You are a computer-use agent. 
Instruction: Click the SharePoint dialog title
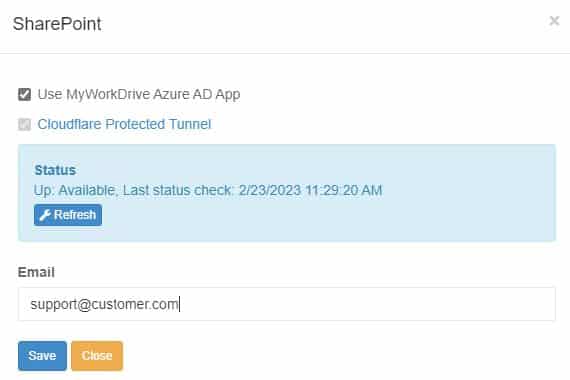pyautogui.click(x=57, y=24)
